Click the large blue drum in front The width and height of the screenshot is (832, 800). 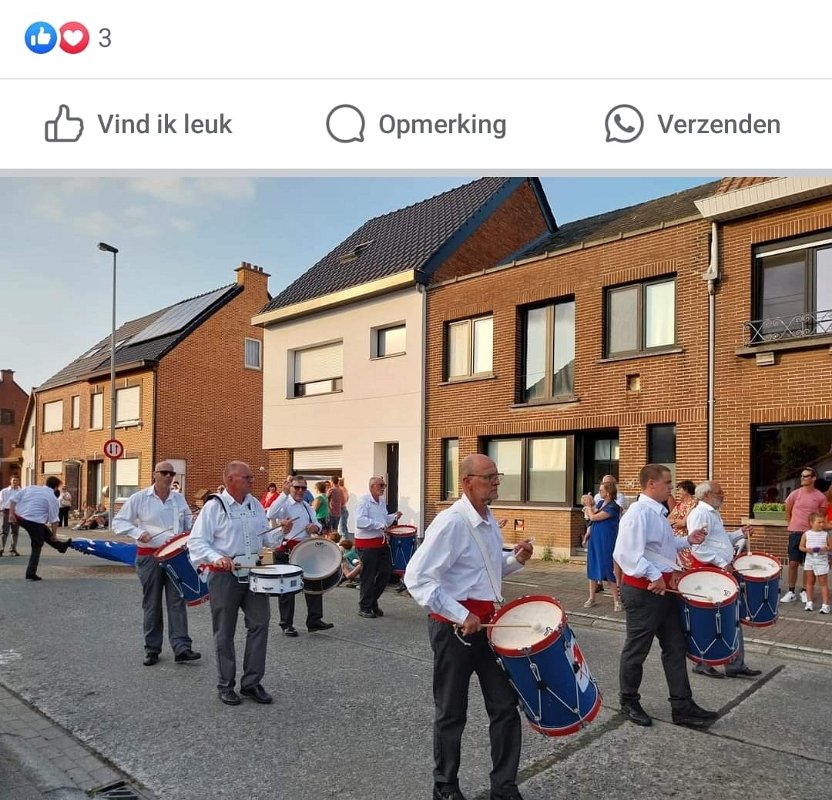tap(545, 665)
